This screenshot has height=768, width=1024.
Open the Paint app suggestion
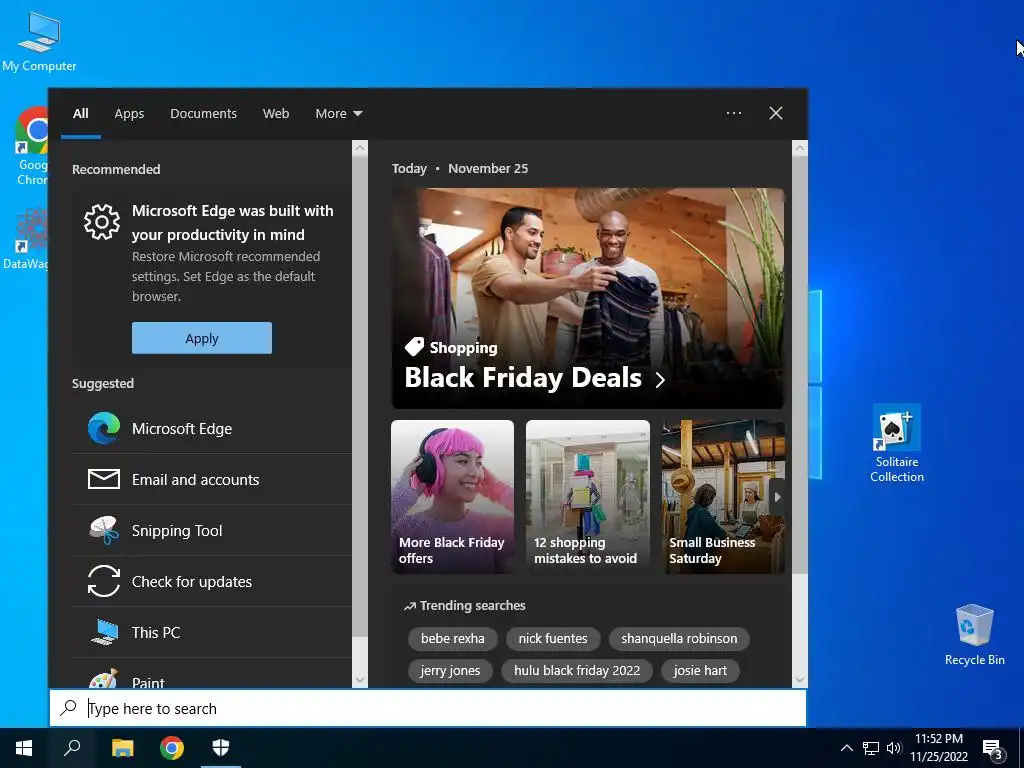[212, 675]
